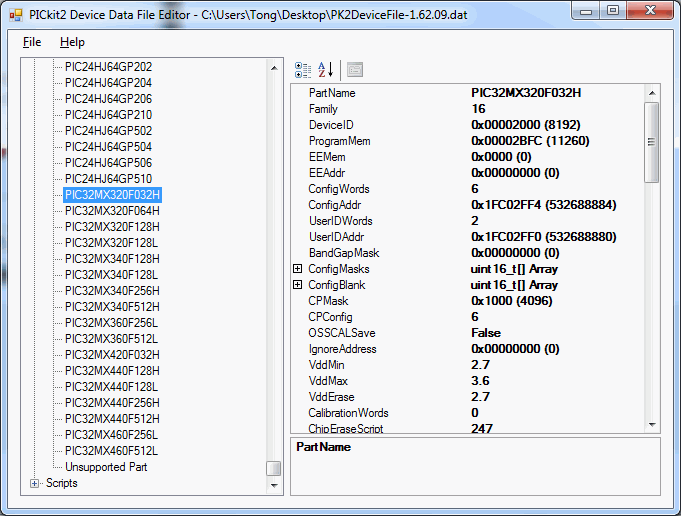Select the UserIDWords property label
Screen dimensions: 681x516
click(x=340, y=221)
